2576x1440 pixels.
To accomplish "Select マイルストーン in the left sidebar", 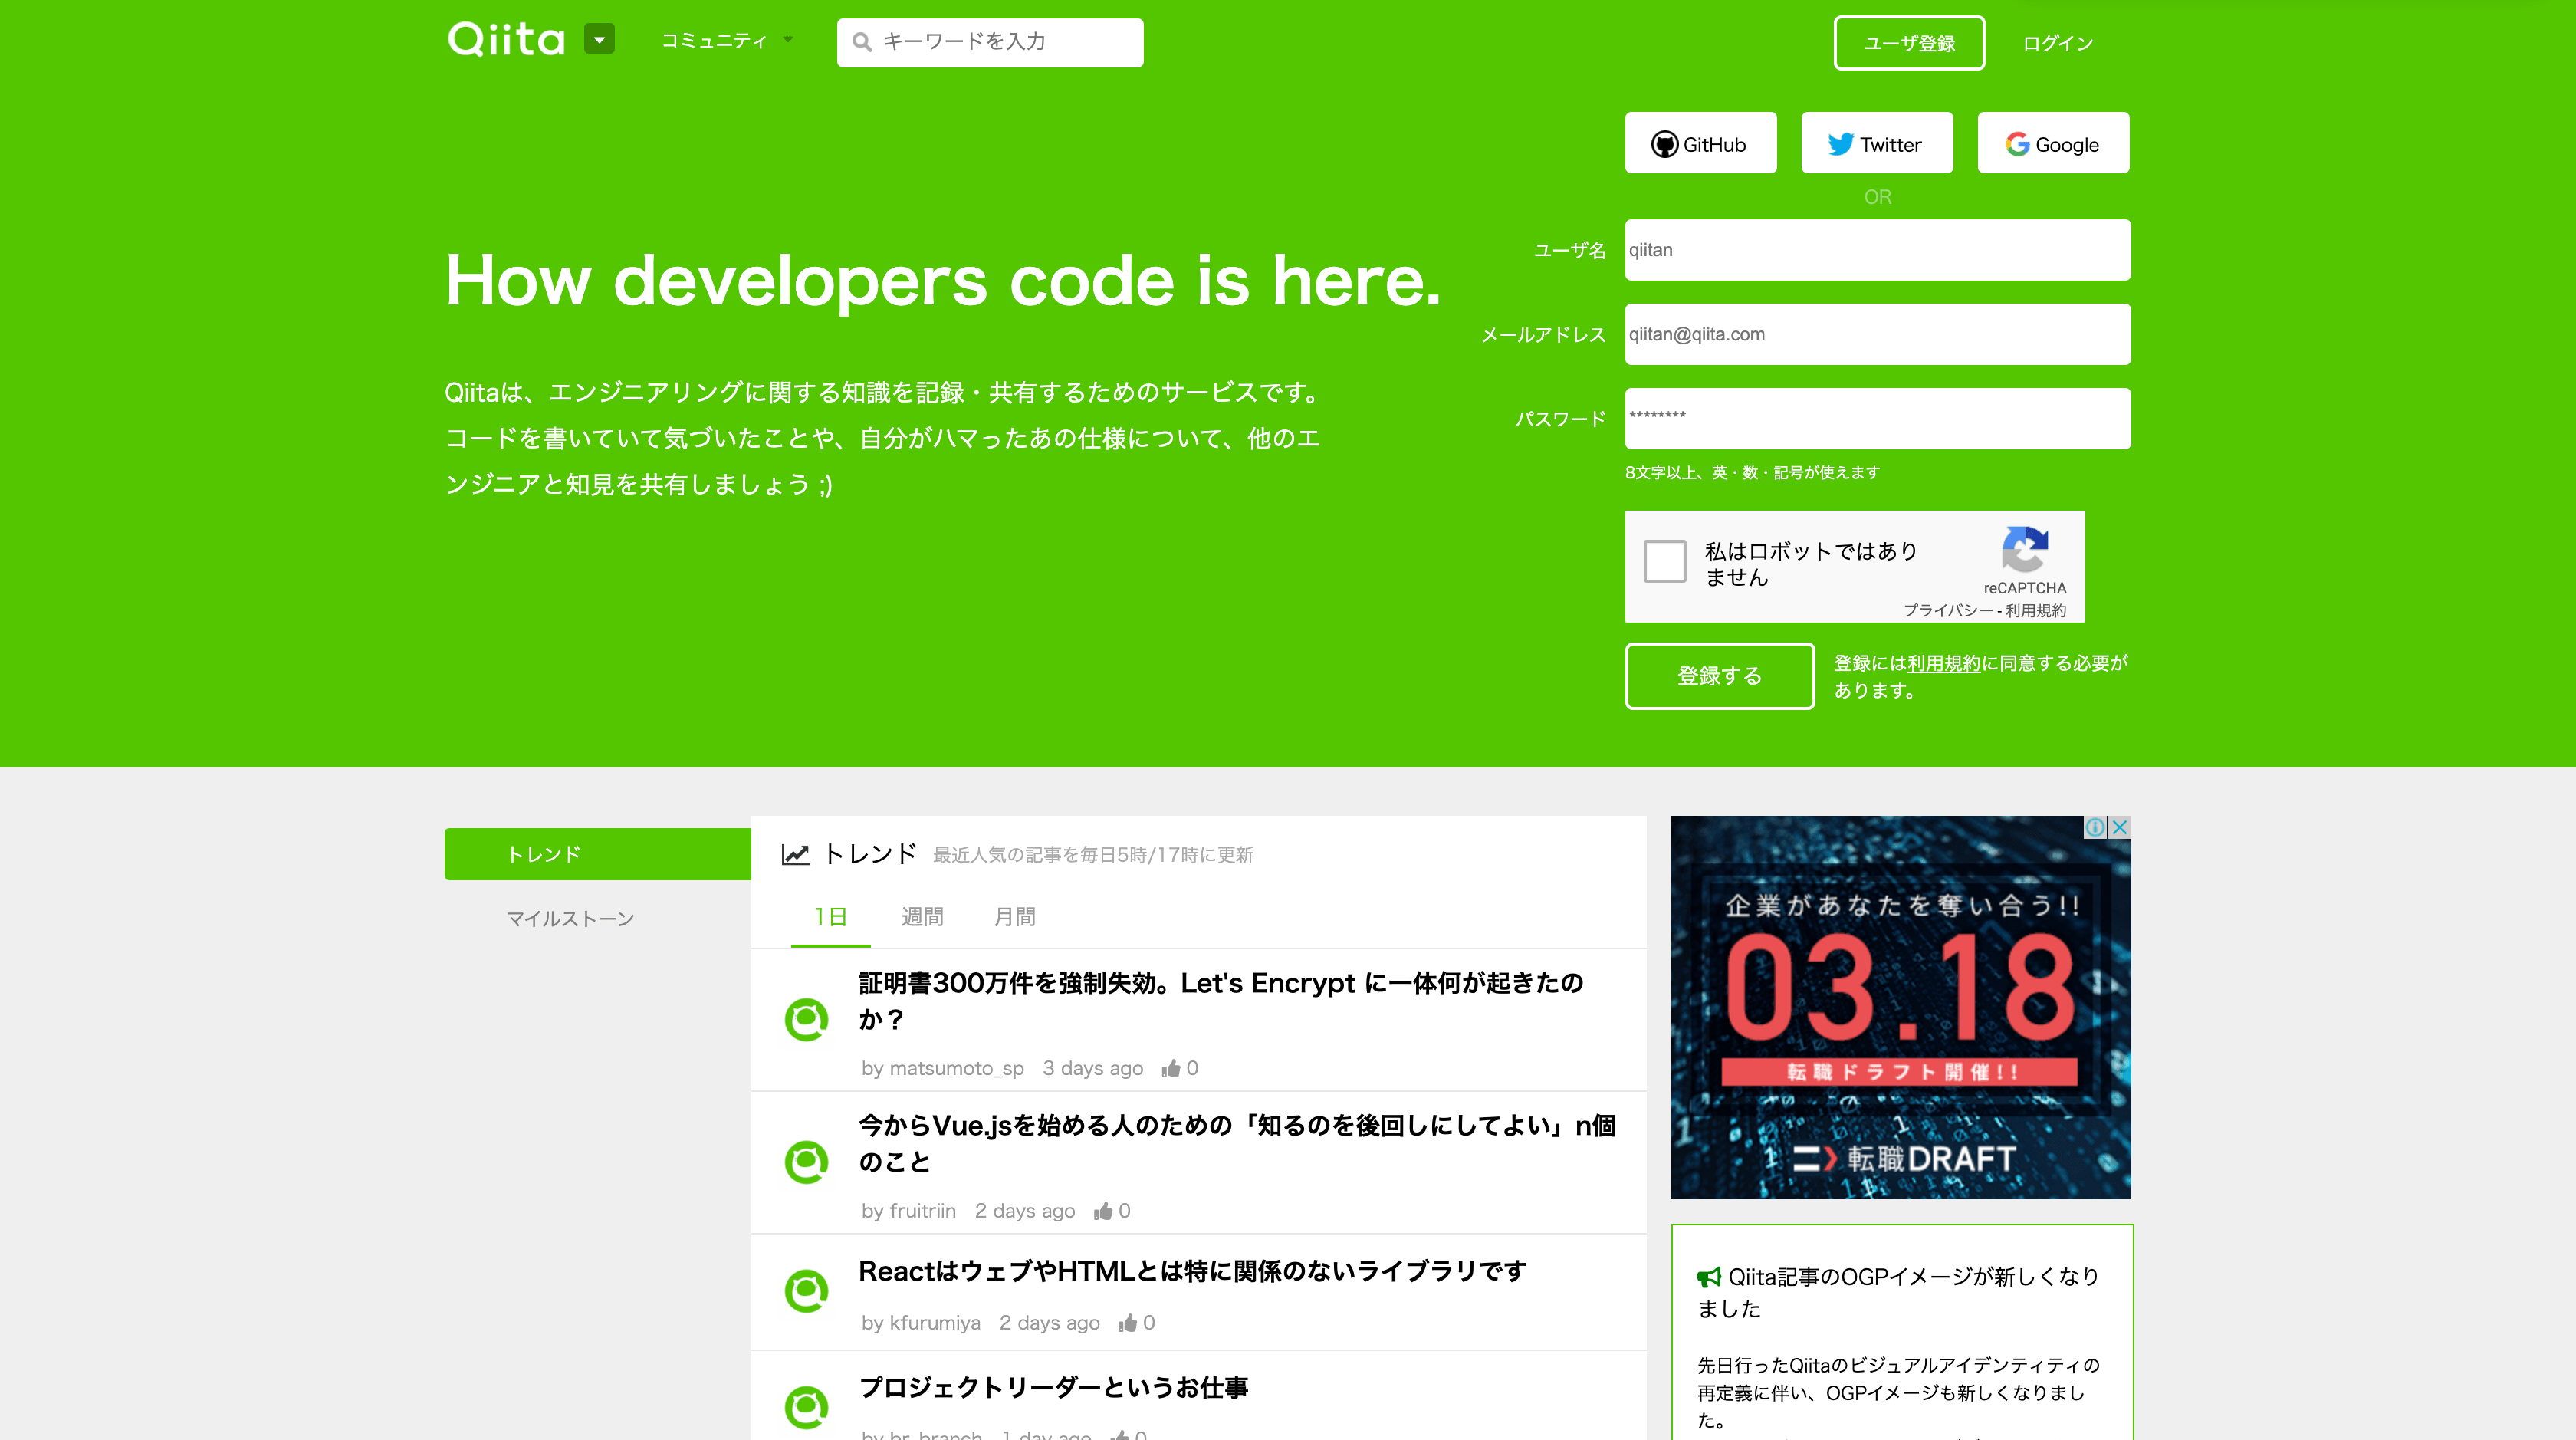I will pos(569,918).
